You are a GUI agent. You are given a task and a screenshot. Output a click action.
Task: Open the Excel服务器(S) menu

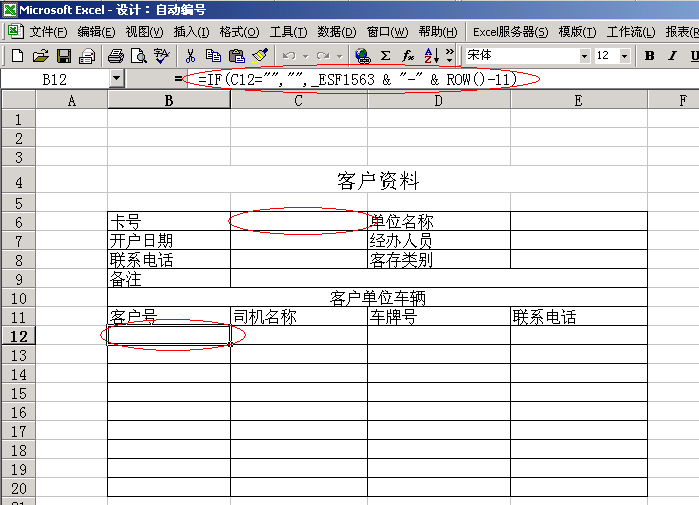coord(511,32)
